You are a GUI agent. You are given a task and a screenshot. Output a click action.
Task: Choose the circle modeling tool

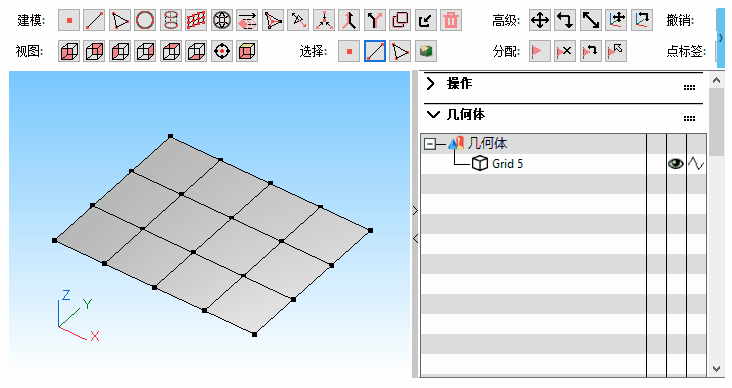(145, 21)
